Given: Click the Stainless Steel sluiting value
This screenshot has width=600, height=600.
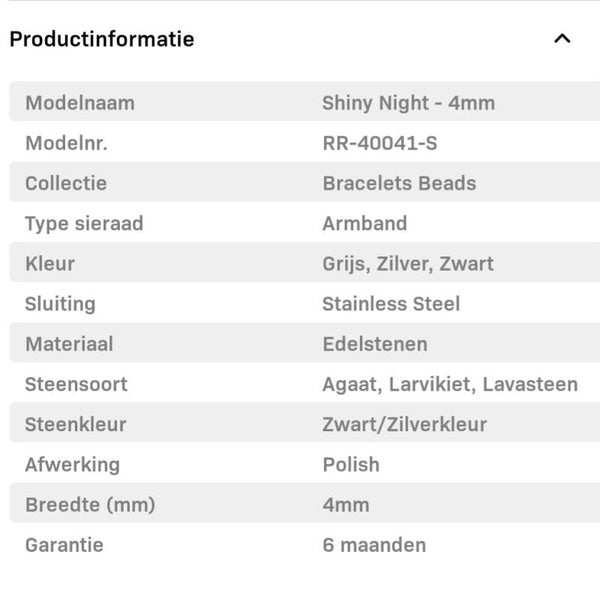Looking at the screenshot, I should click(x=391, y=304).
